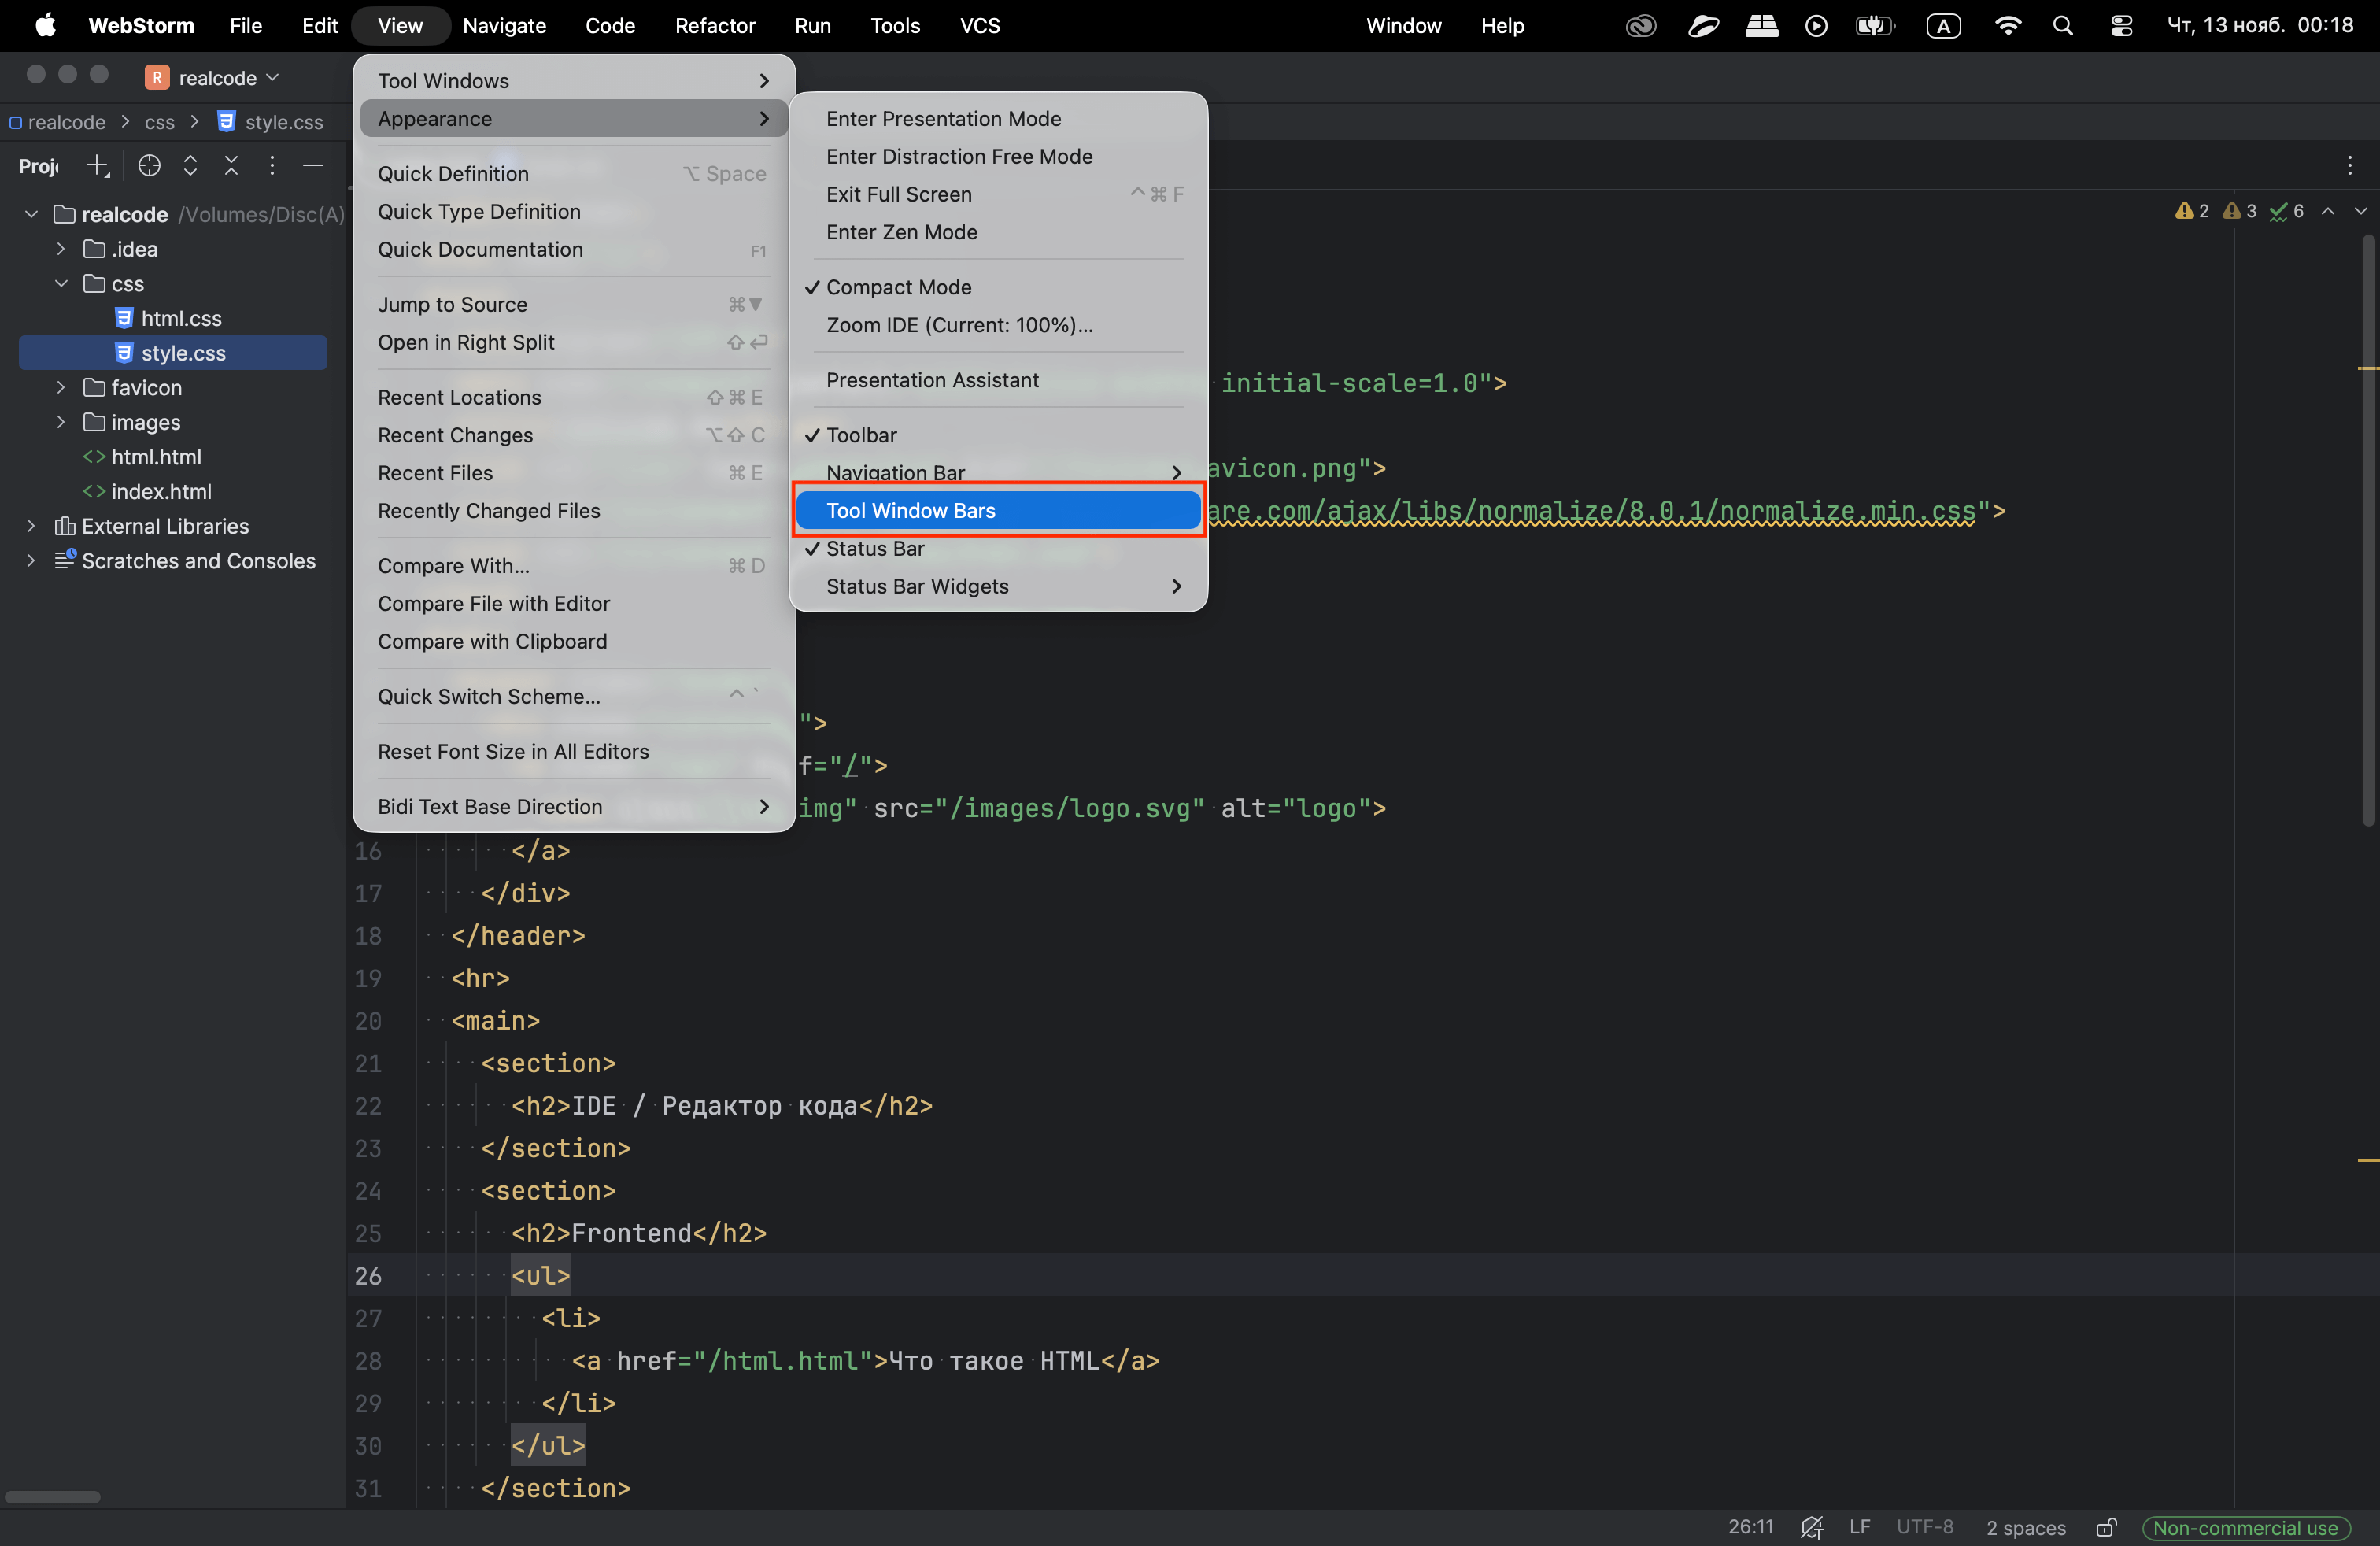The image size is (2380, 1546).
Task: Click the Non-commercial use label
Action: pos(2245,1527)
